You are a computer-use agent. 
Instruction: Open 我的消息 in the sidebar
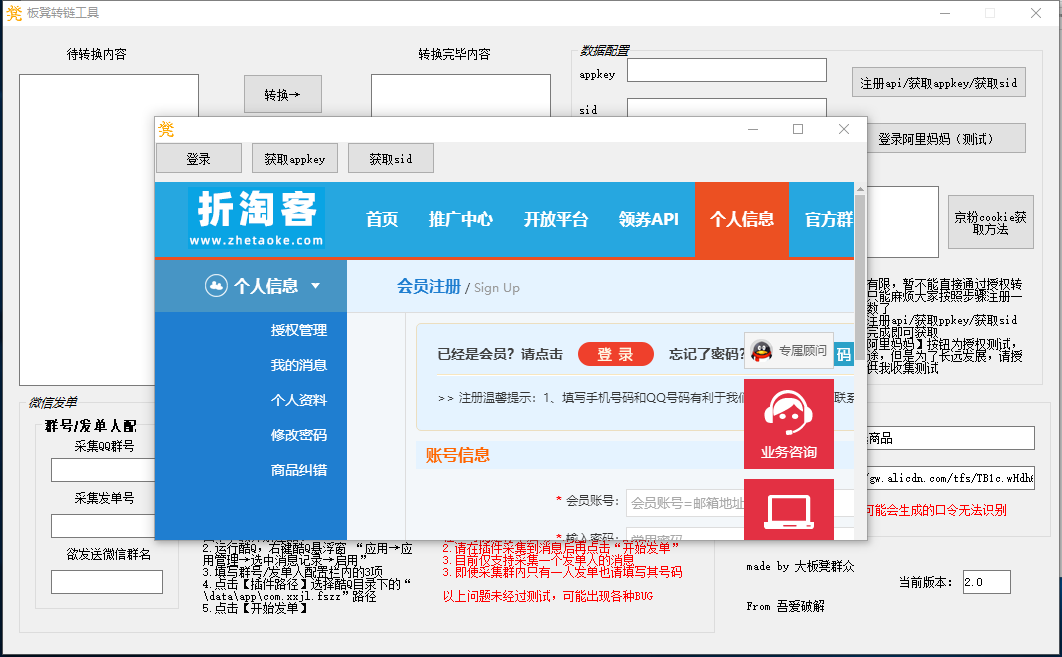(x=299, y=365)
